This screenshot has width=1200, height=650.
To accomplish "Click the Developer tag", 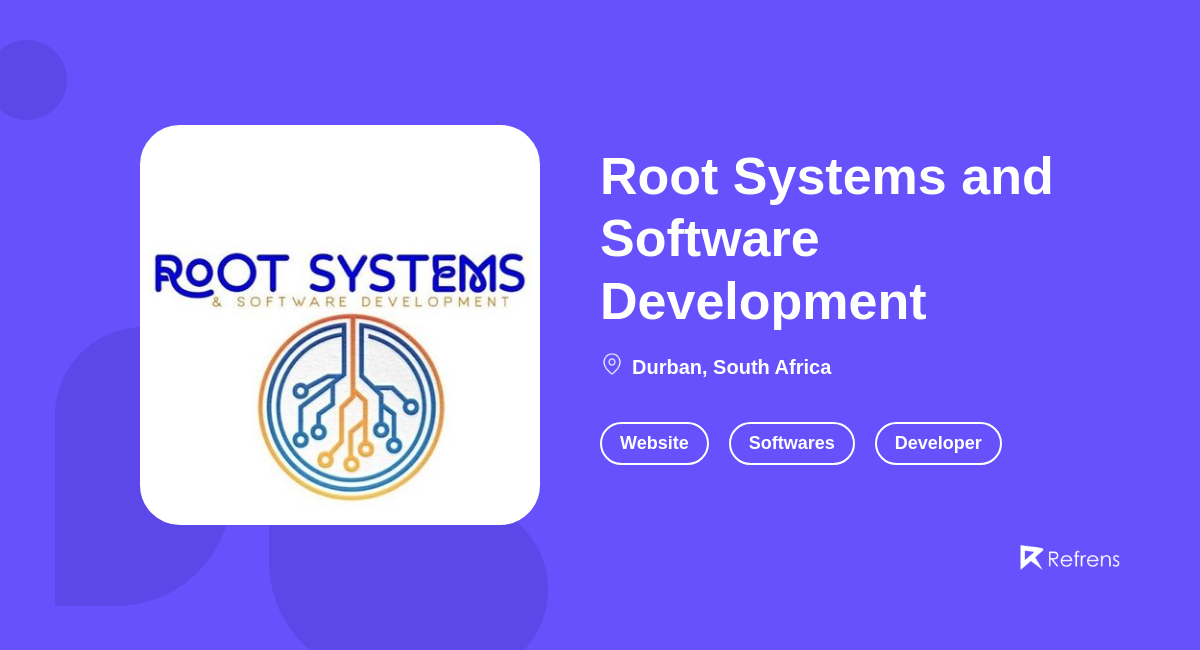I will (938, 442).
